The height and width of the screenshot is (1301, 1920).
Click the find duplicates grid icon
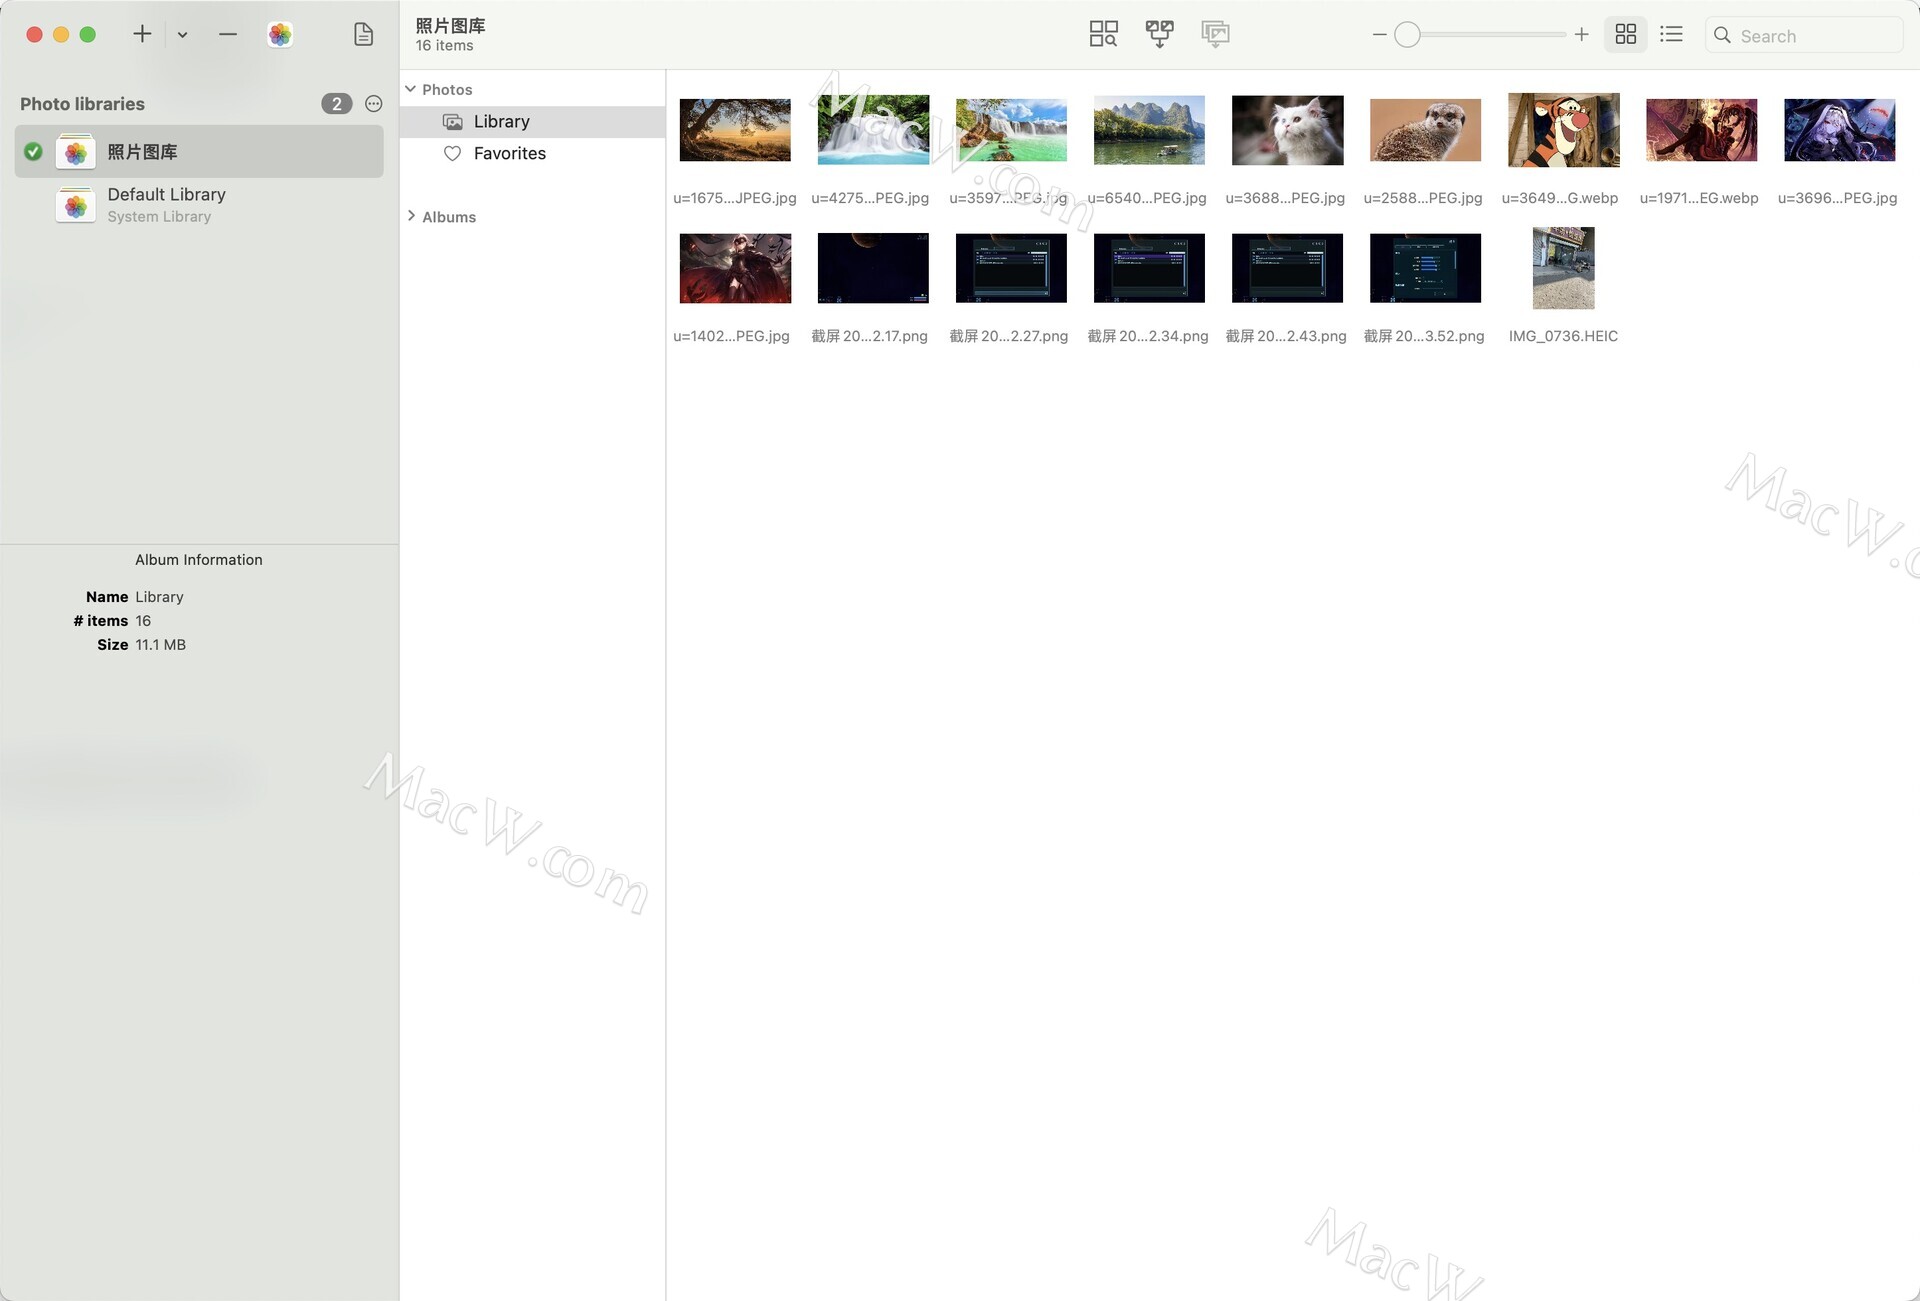tap(1103, 34)
